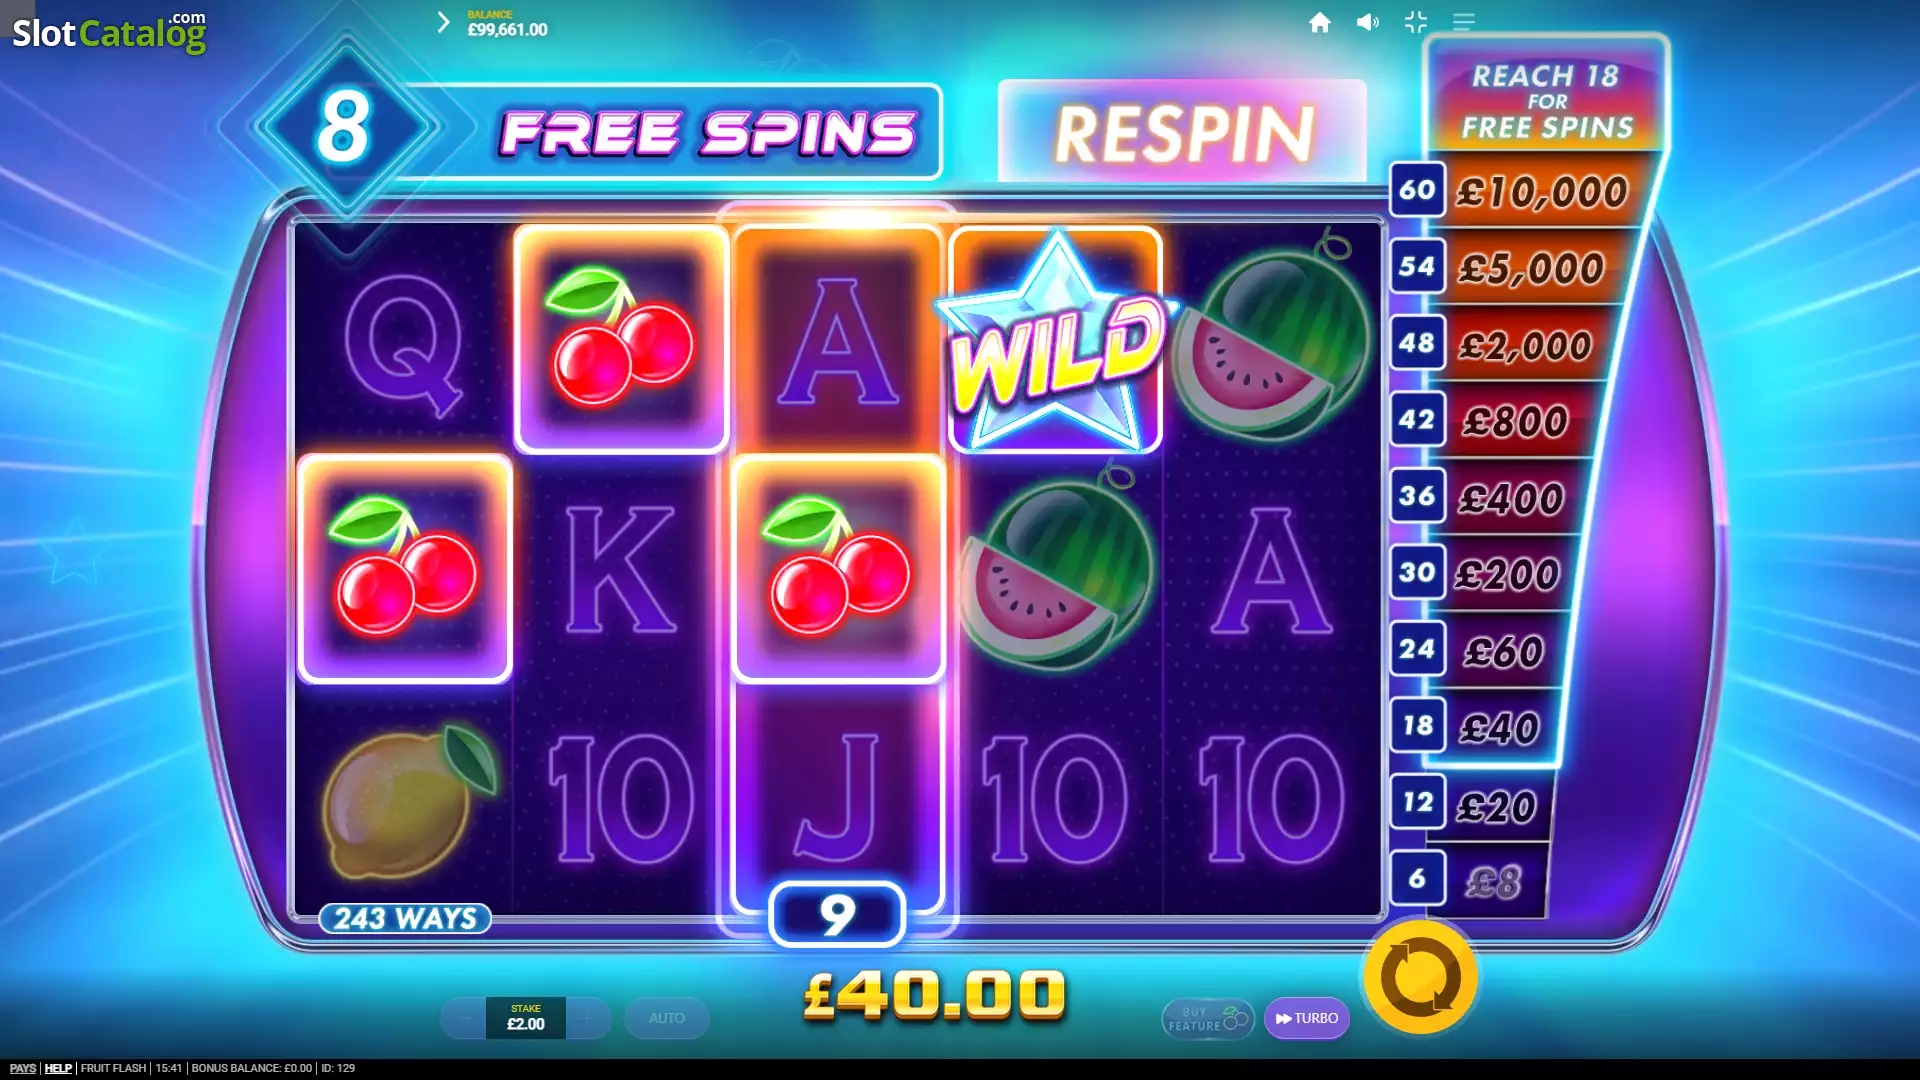Click the cherries symbol on reel two
The height and width of the screenshot is (1080, 1920).
pyautogui.click(x=621, y=338)
